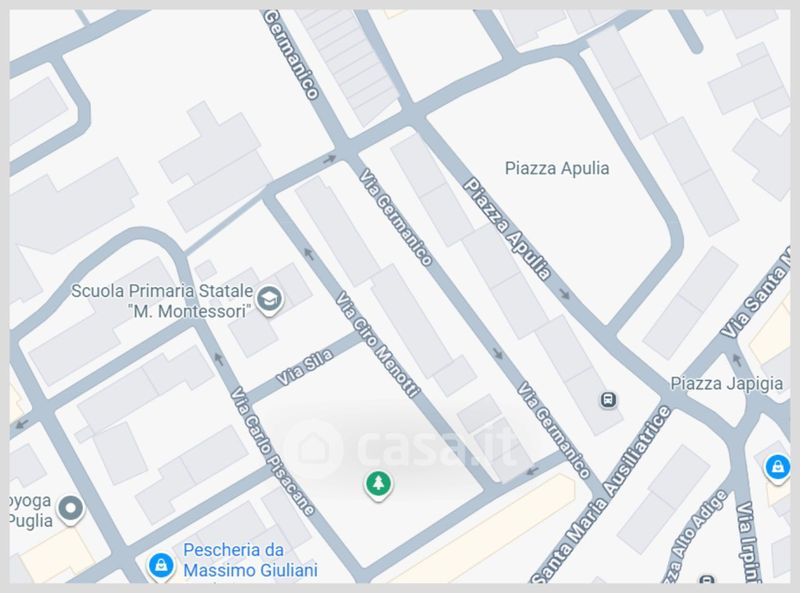Click the diagonal Piazza Apulia road label
This screenshot has width=800, height=593.
coord(508,229)
